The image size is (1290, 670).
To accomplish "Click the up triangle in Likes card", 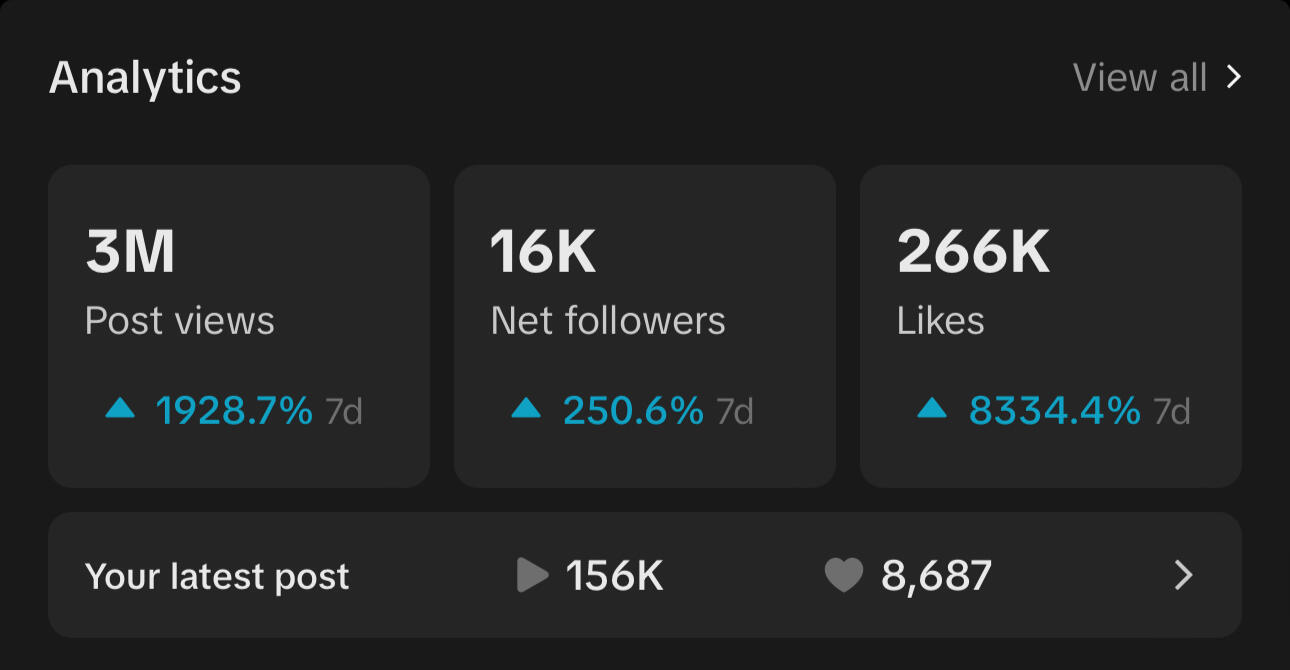I will click(932, 408).
